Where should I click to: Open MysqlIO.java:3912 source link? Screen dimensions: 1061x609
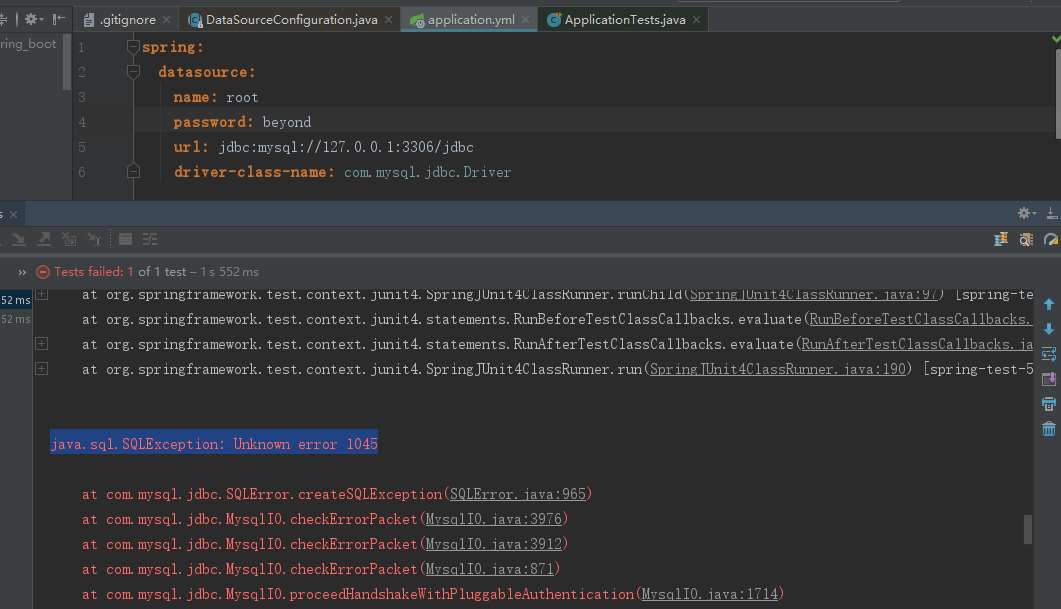(x=493, y=545)
